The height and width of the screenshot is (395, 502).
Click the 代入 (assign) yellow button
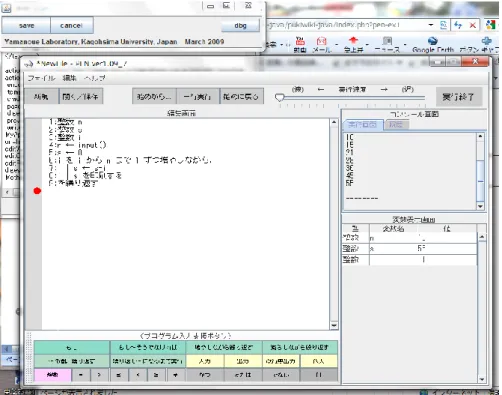[319, 361]
